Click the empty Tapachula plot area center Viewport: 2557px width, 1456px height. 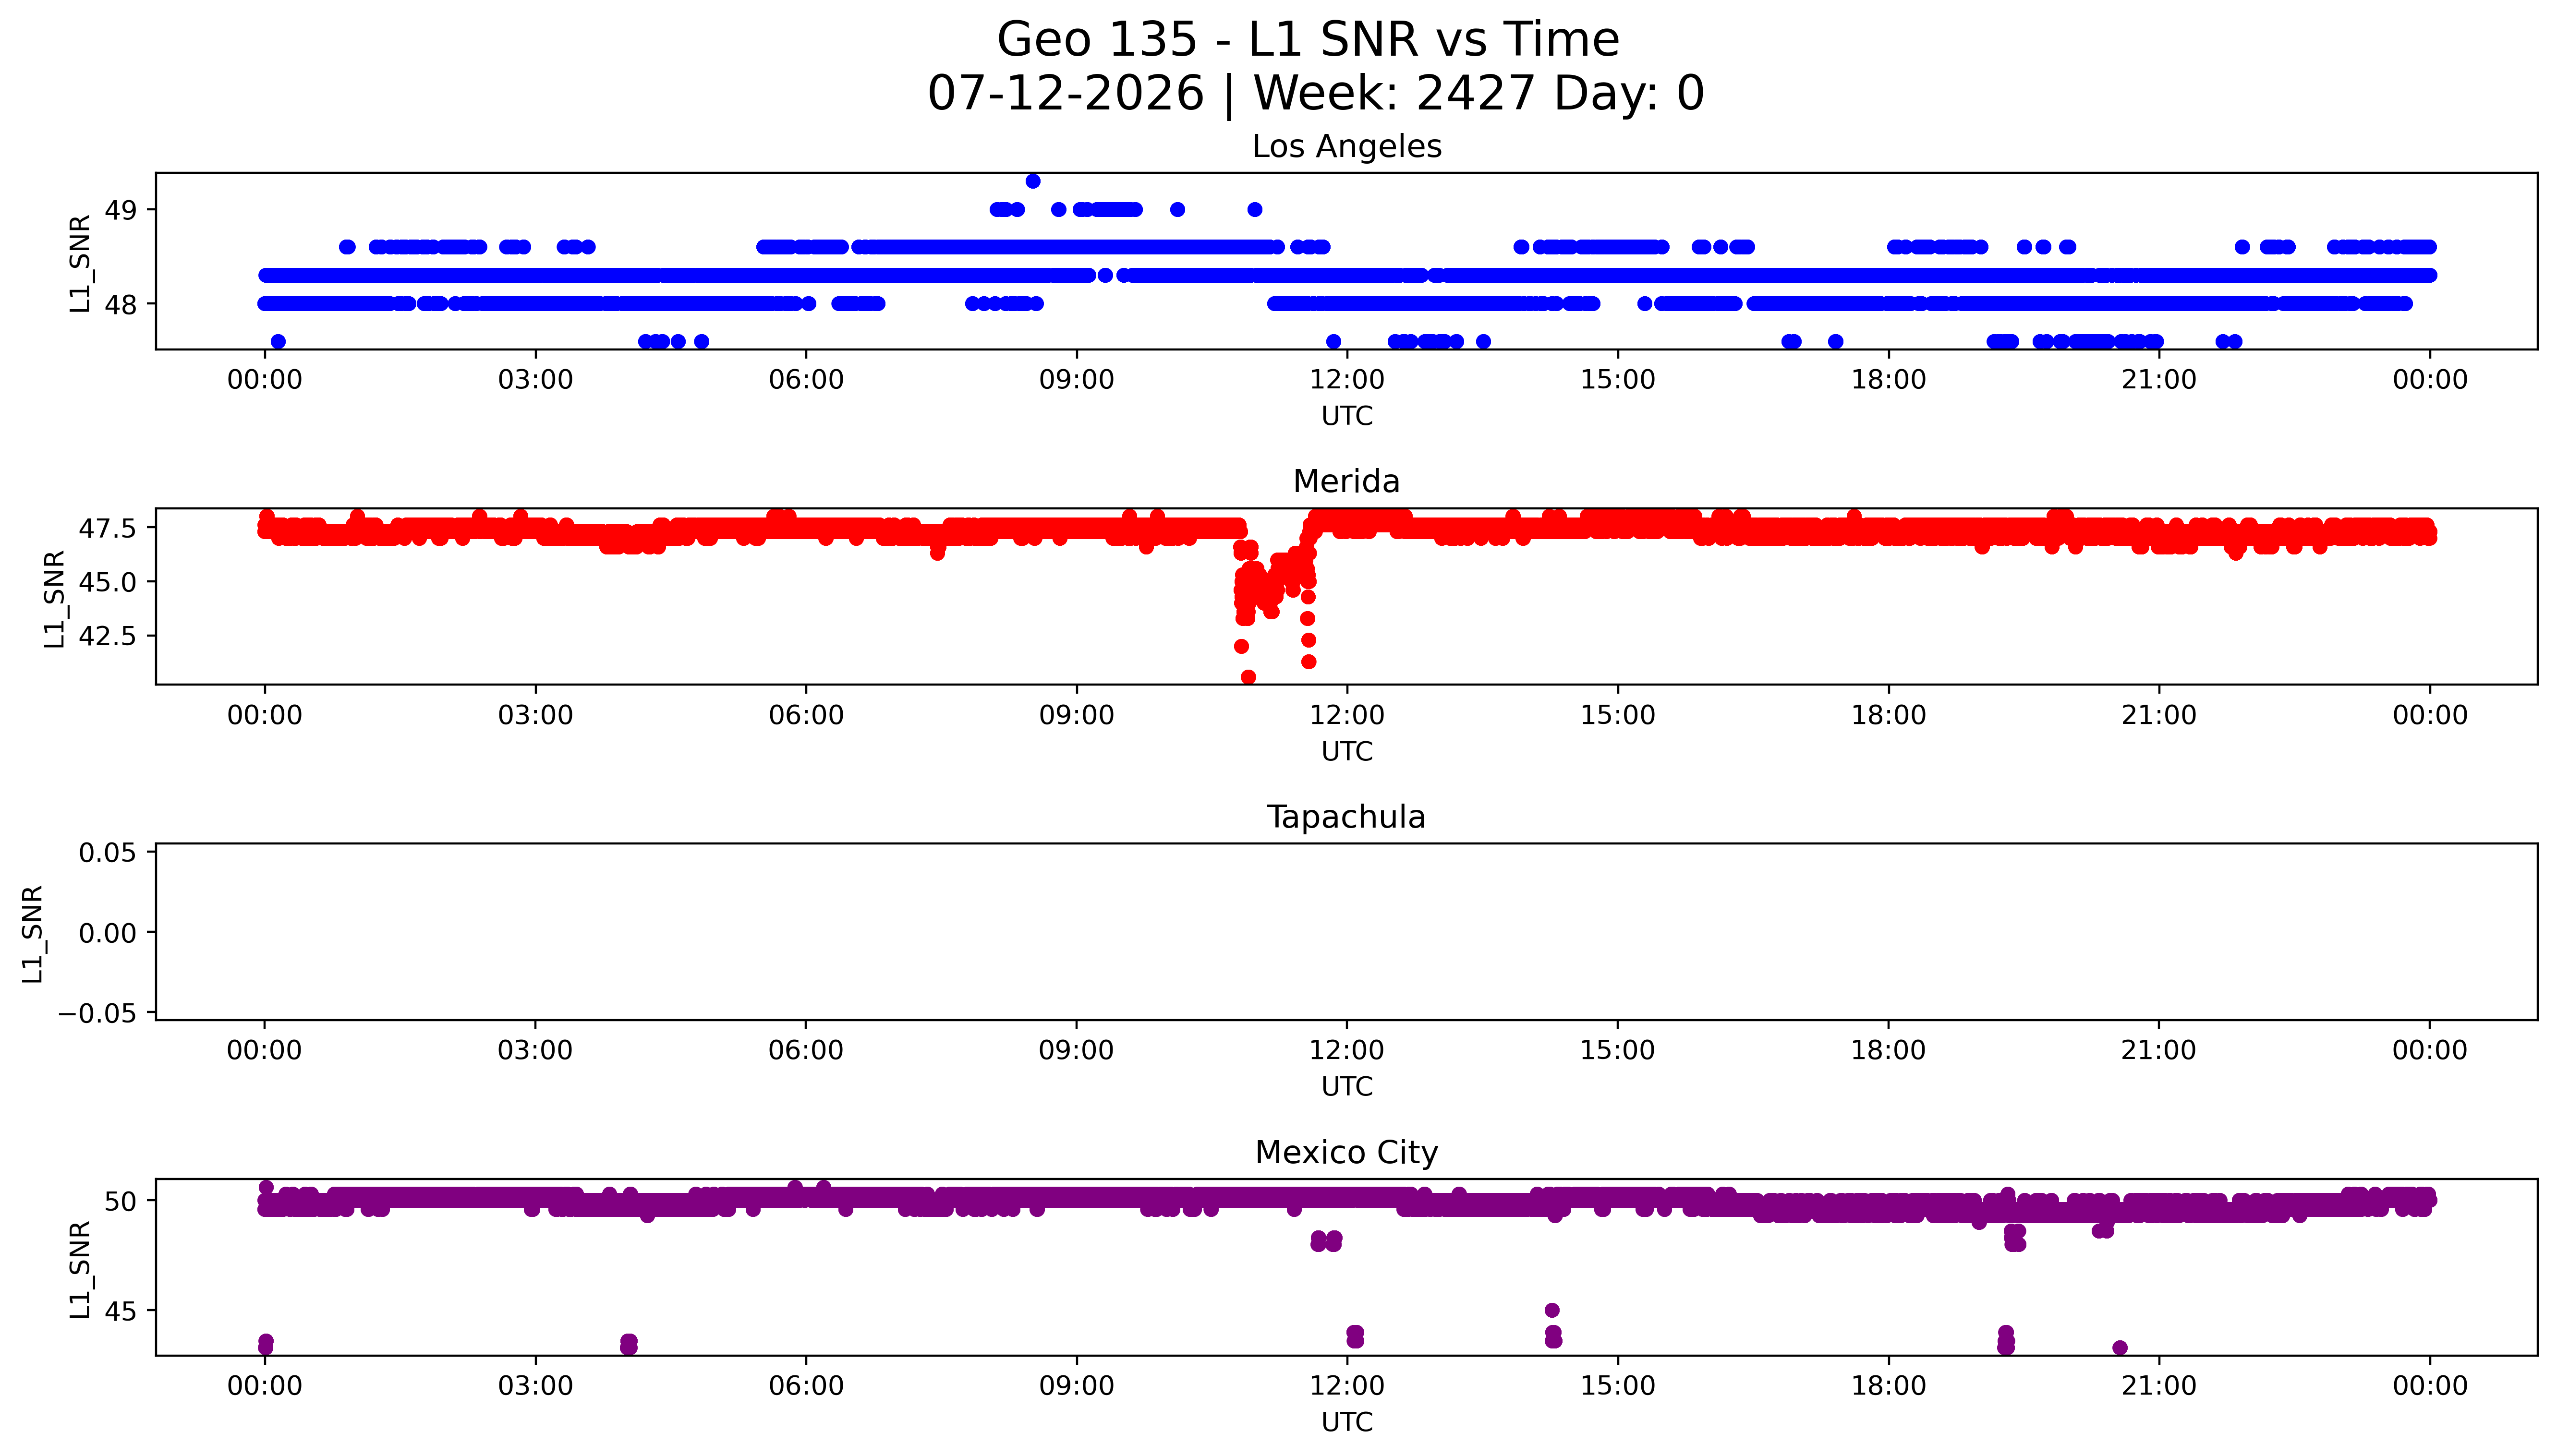1346,932
